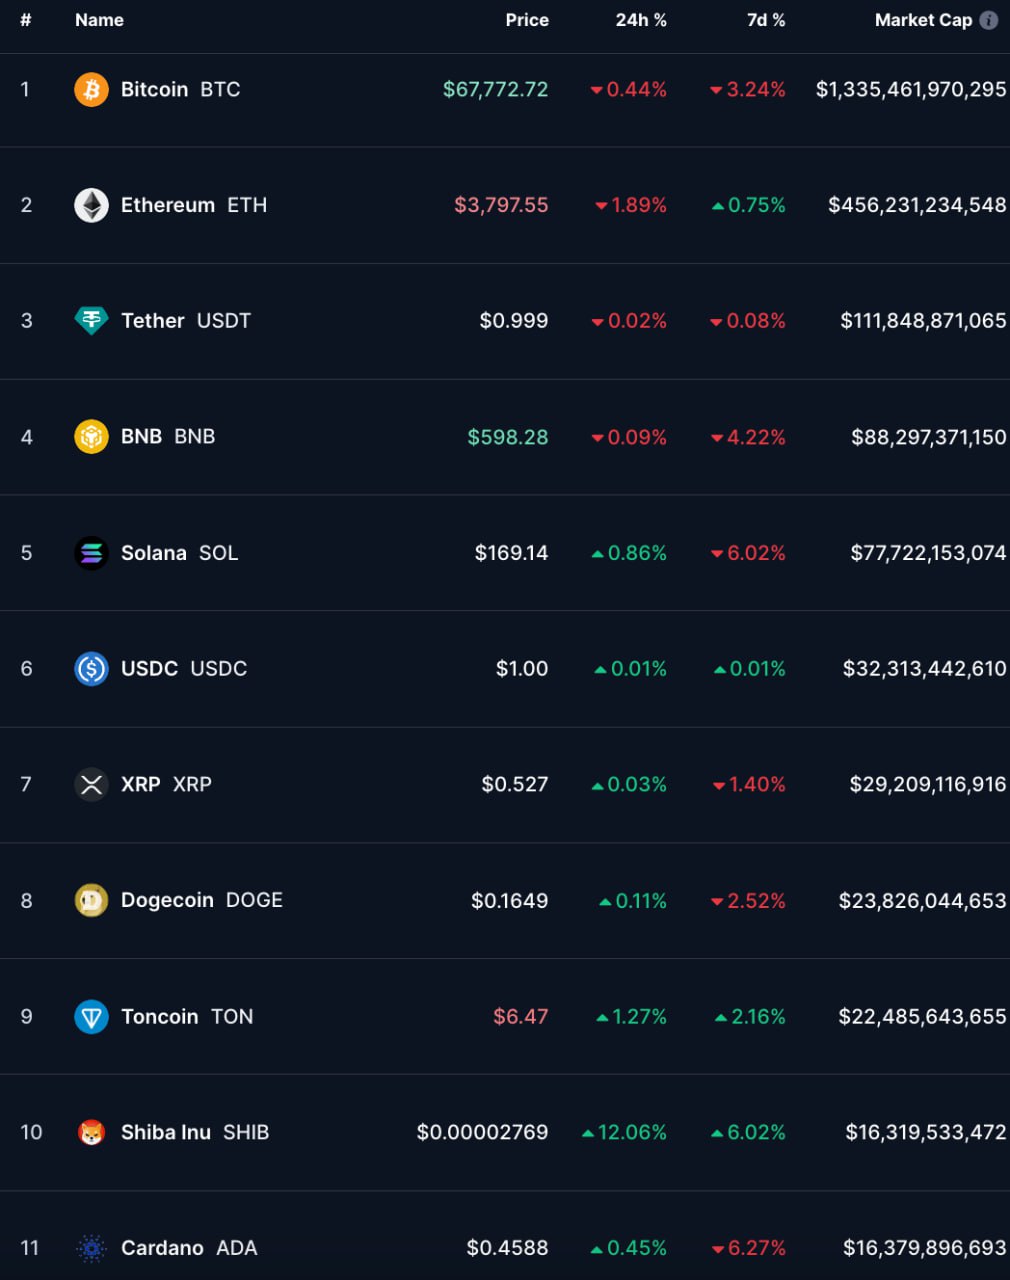Click the Dogecoin logo icon

pos(91,900)
